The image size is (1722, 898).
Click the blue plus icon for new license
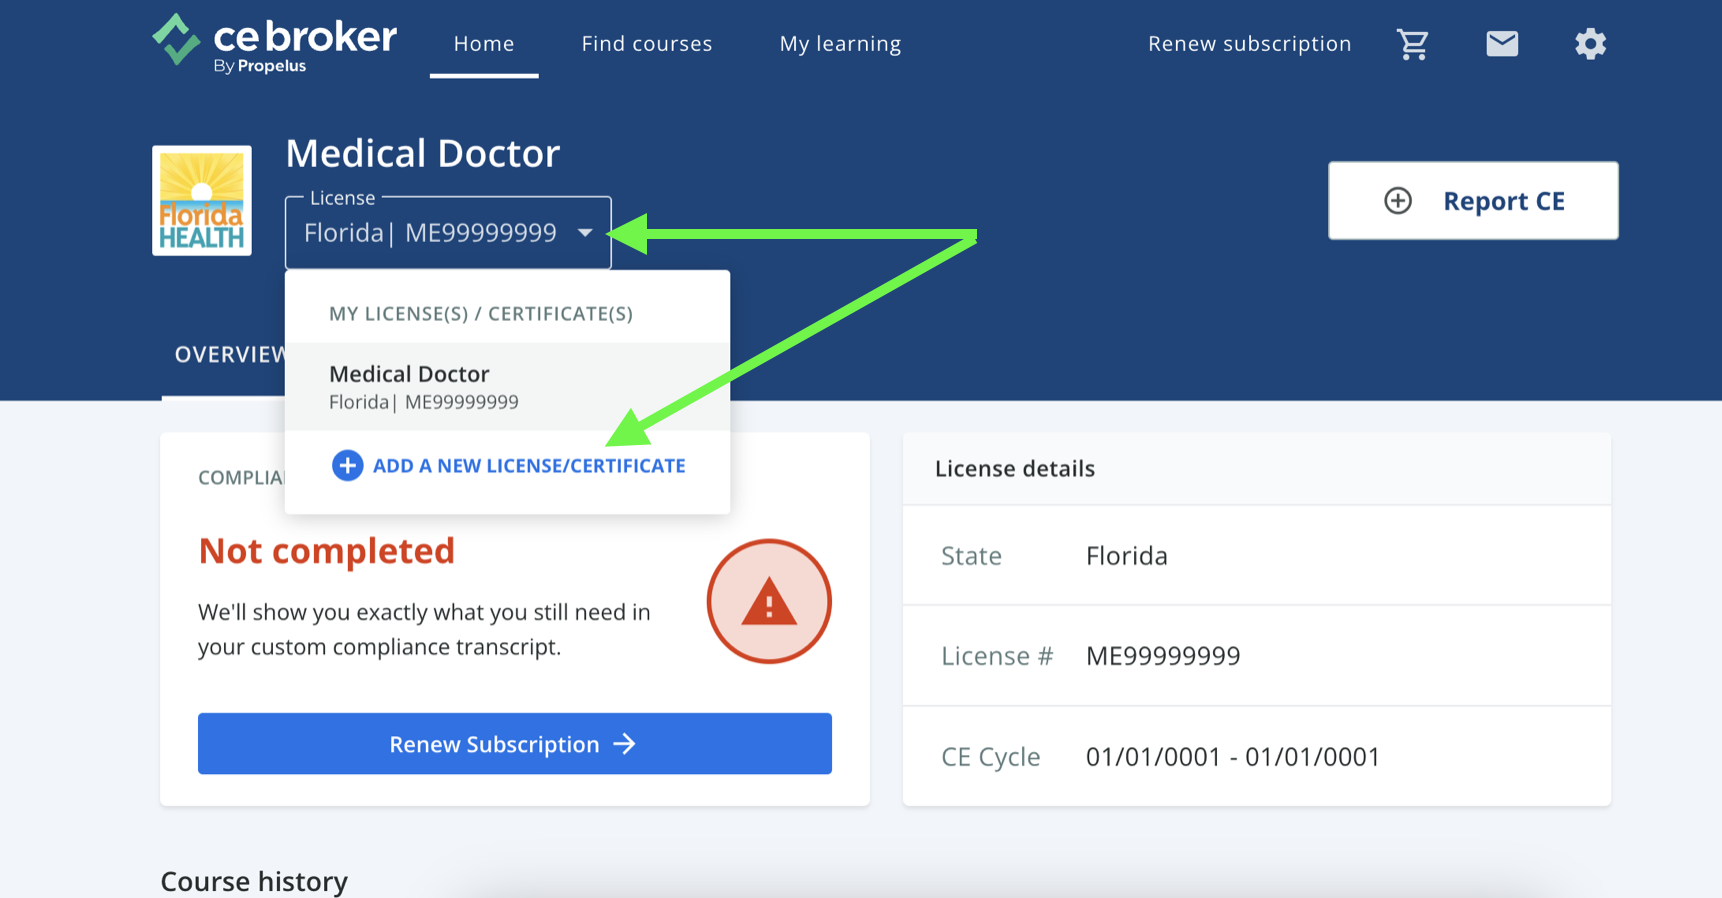tap(347, 465)
